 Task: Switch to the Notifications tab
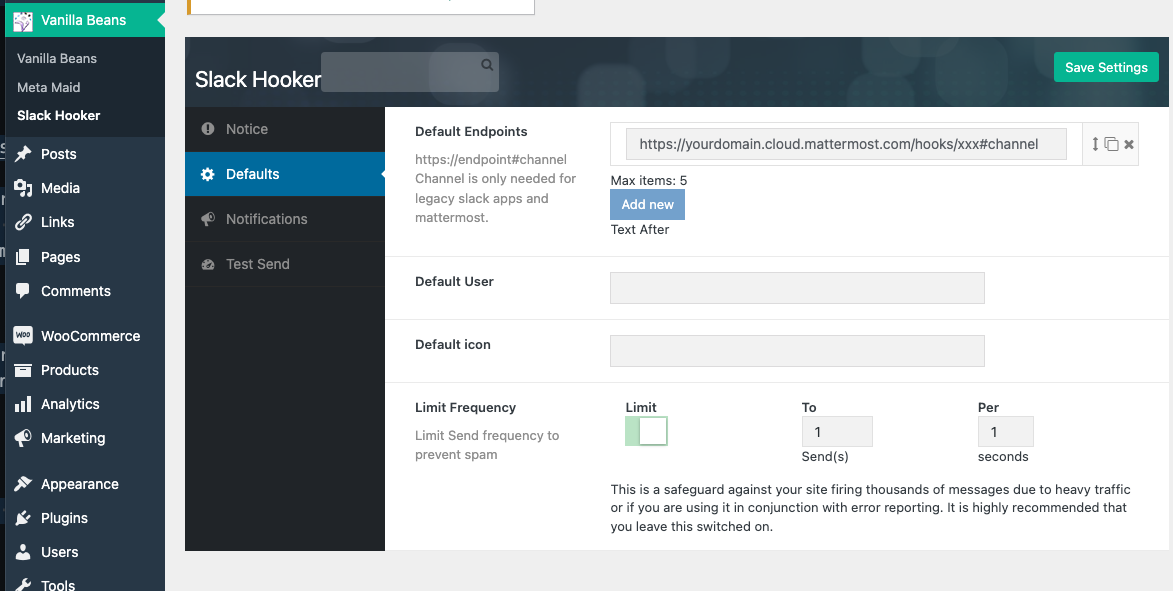pyautogui.click(x=285, y=219)
